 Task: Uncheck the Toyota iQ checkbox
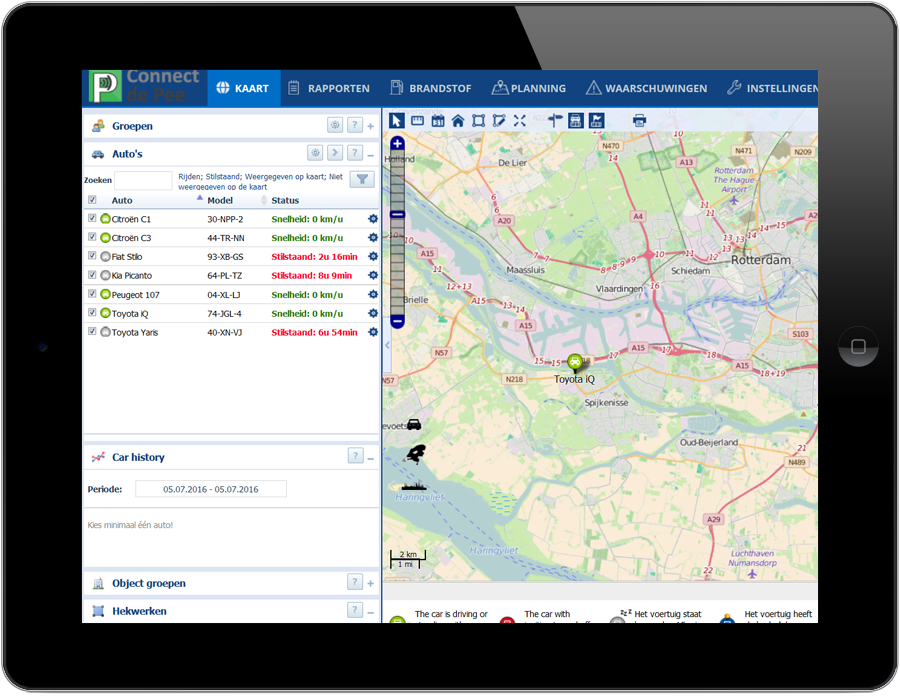(92, 312)
